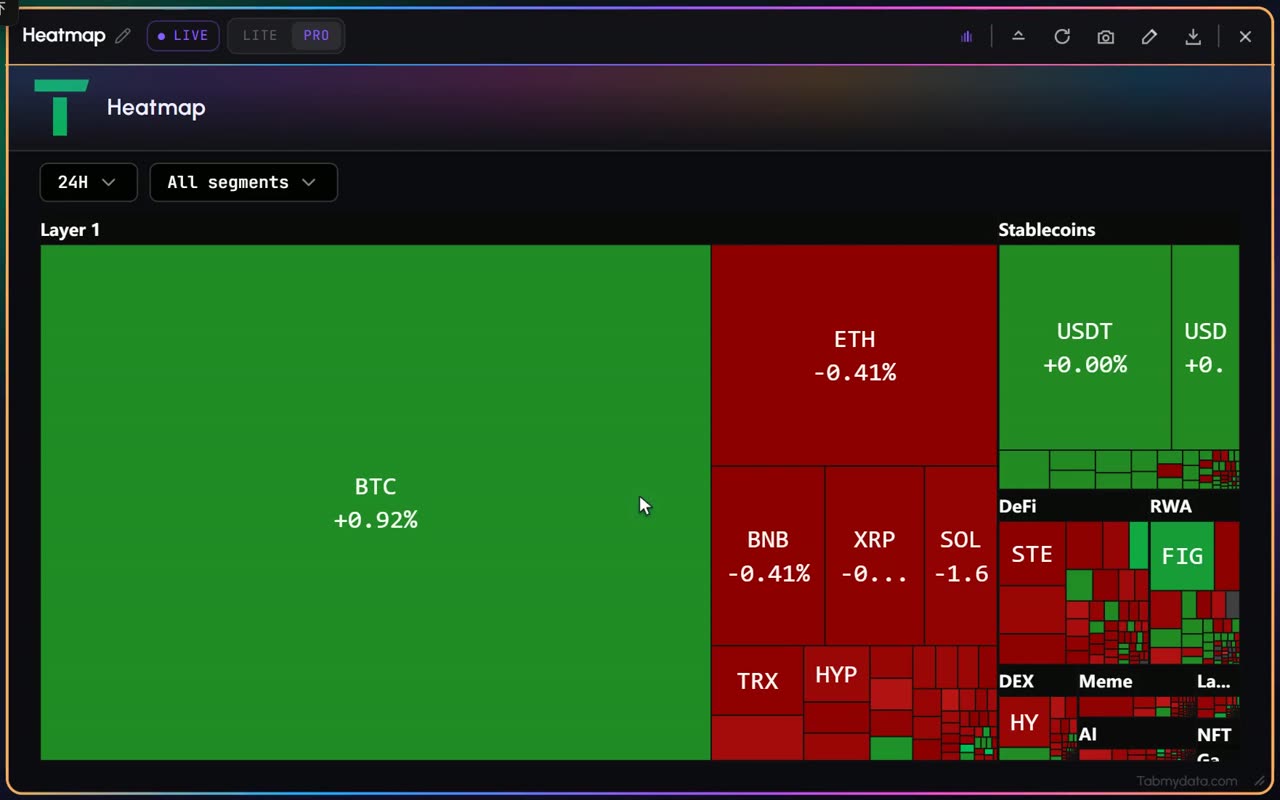Close the Heatmap panel

(x=1245, y=36)
